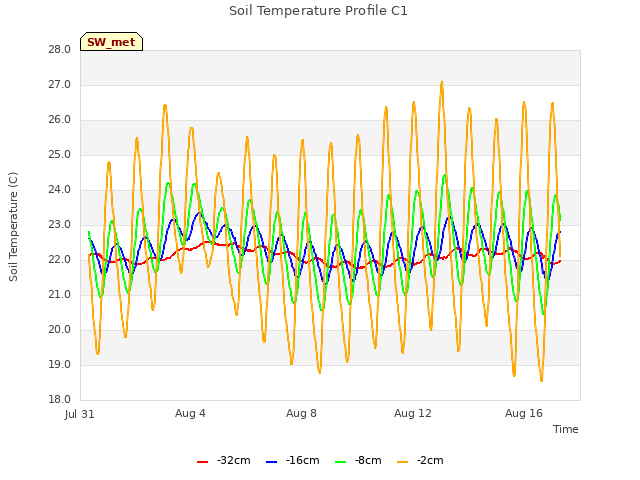
Task: Click the 27.0 y-axis tick label
Action: pos(60,84)
